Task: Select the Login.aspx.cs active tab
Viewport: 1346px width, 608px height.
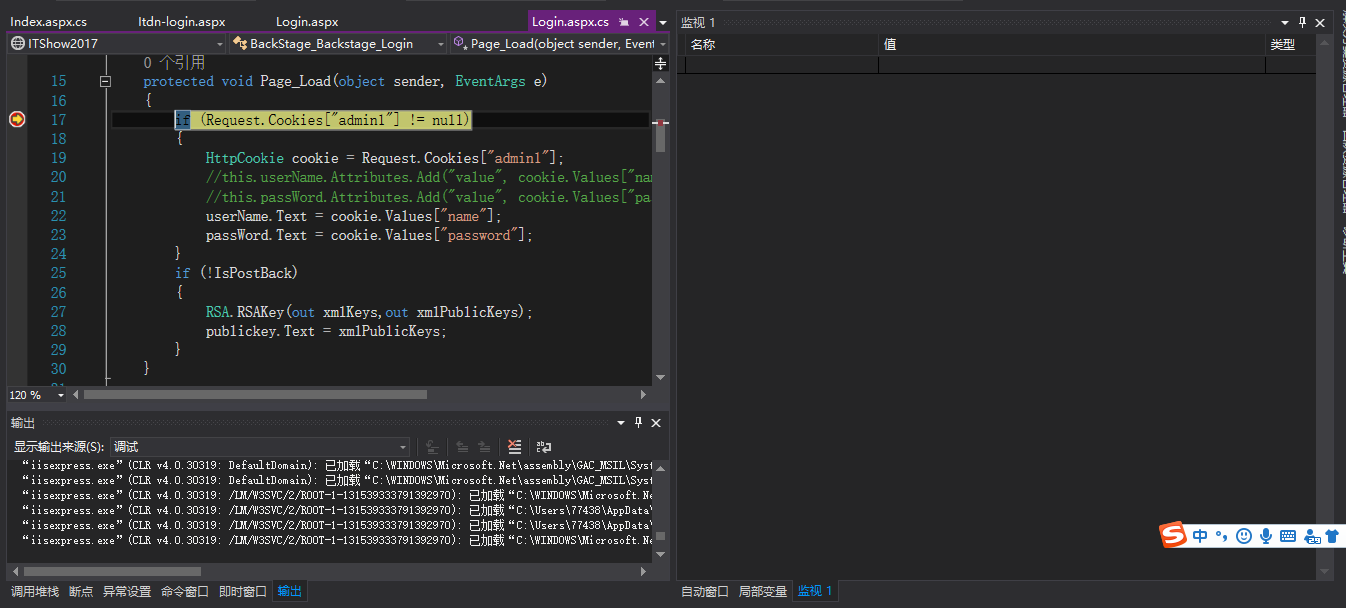Action: pyautogui.click(x=570, y=21)
